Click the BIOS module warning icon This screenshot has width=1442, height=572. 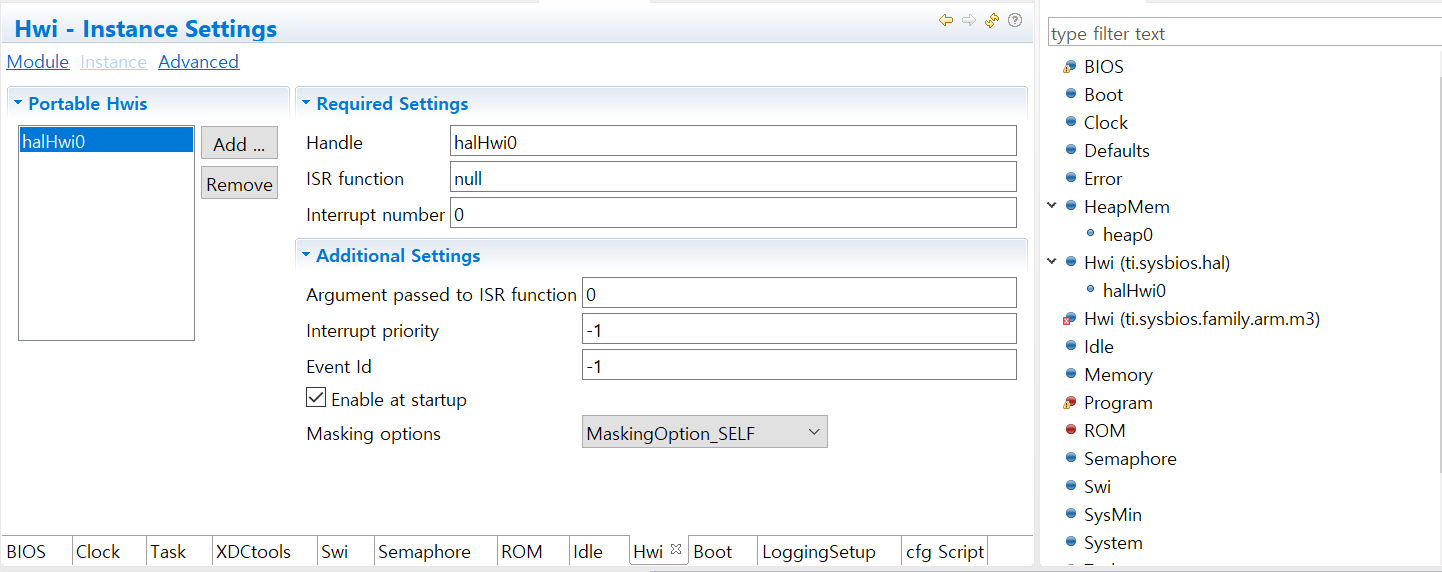[x=1070, y=67]
